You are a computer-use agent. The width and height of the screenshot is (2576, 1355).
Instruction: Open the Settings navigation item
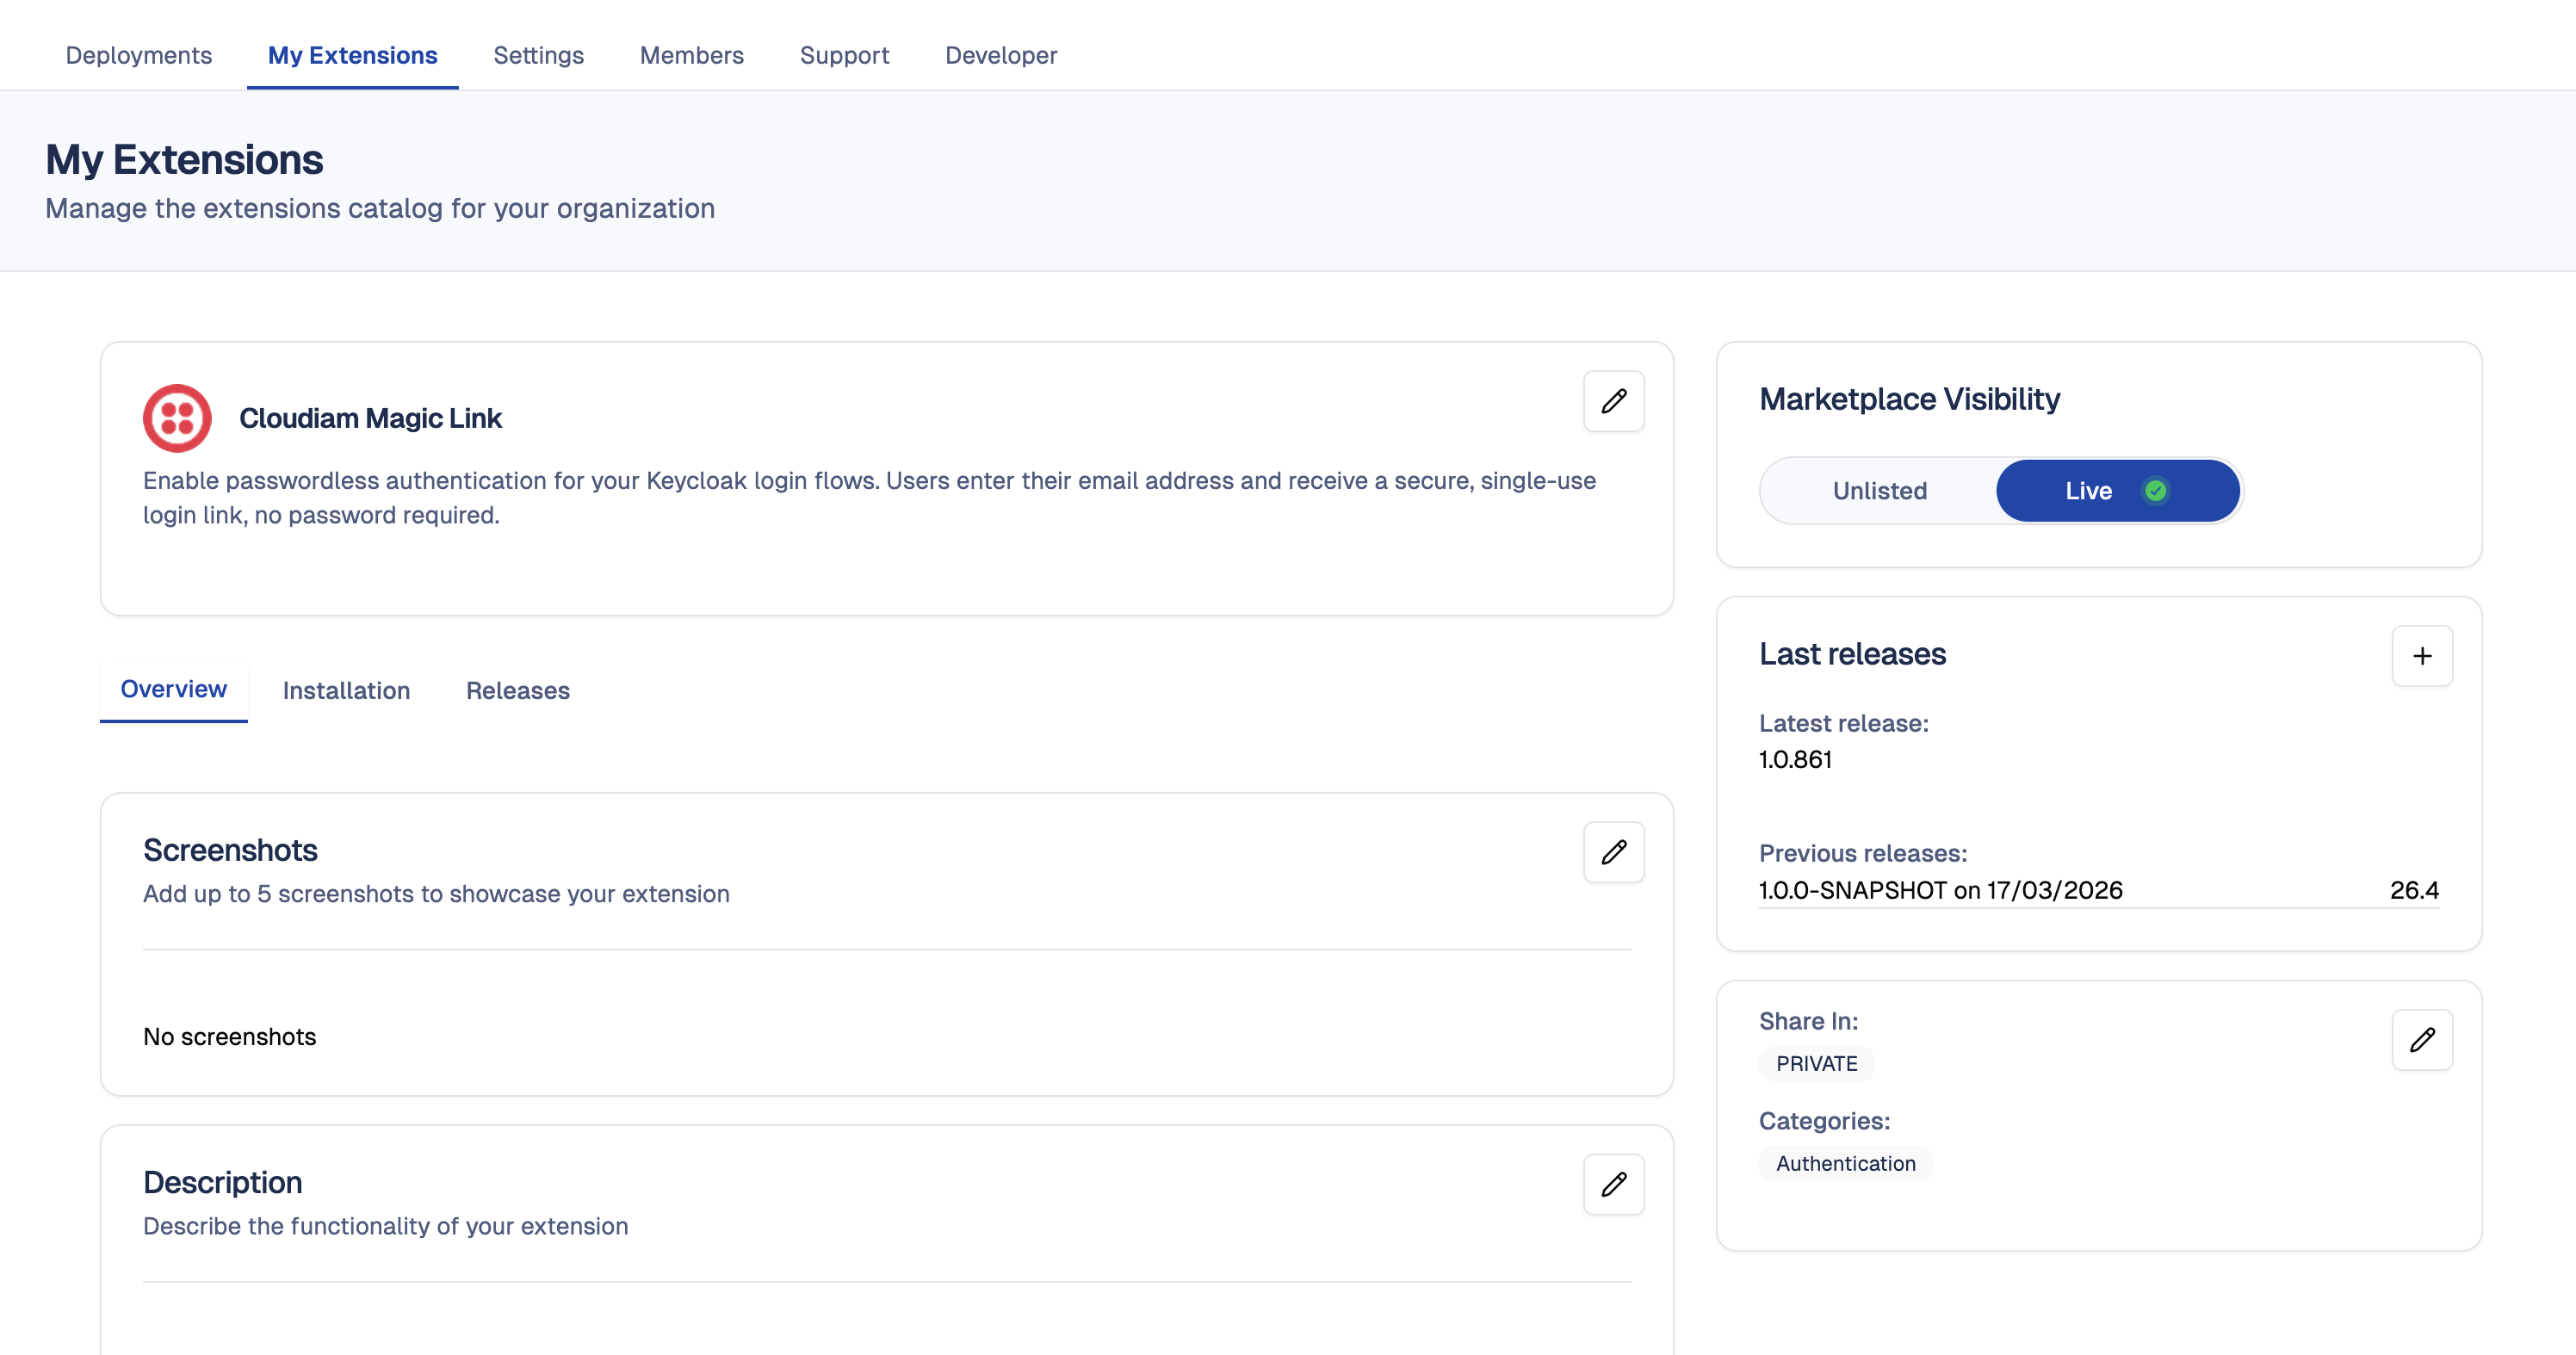pyautogui.click(x=538, y=55)
